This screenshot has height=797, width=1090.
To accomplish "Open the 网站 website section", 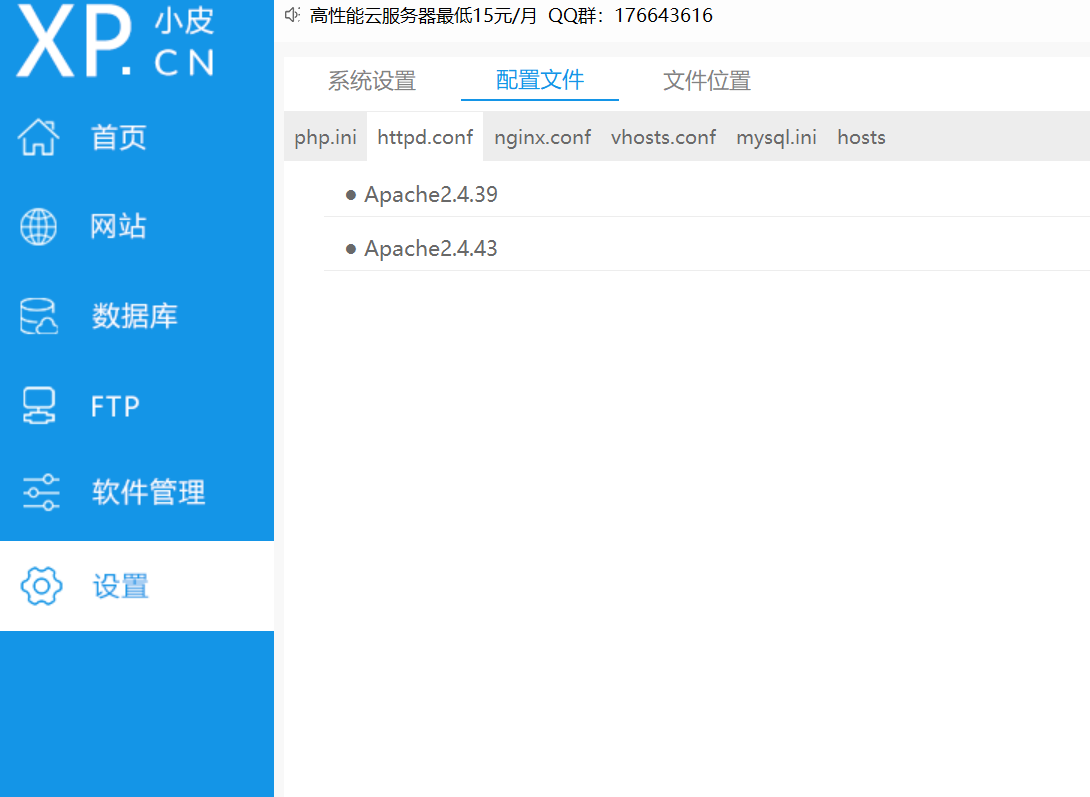I will (118, 227).
